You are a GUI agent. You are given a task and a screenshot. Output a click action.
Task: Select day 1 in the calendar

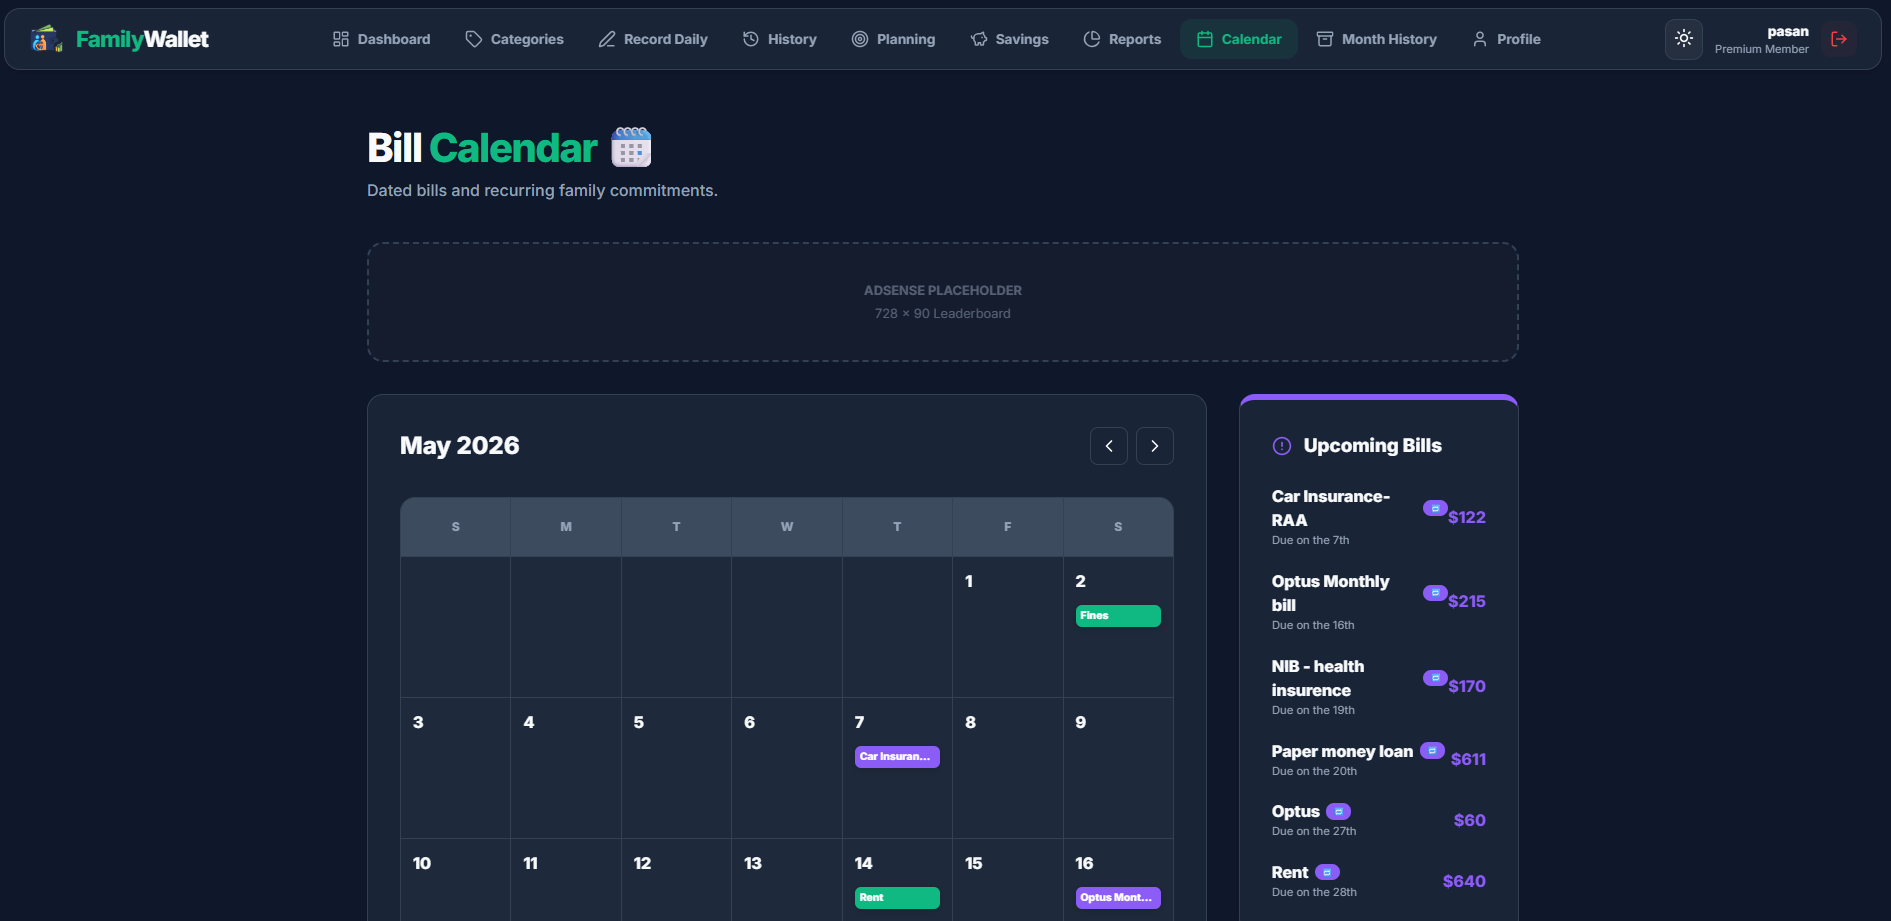(1007, 627)
